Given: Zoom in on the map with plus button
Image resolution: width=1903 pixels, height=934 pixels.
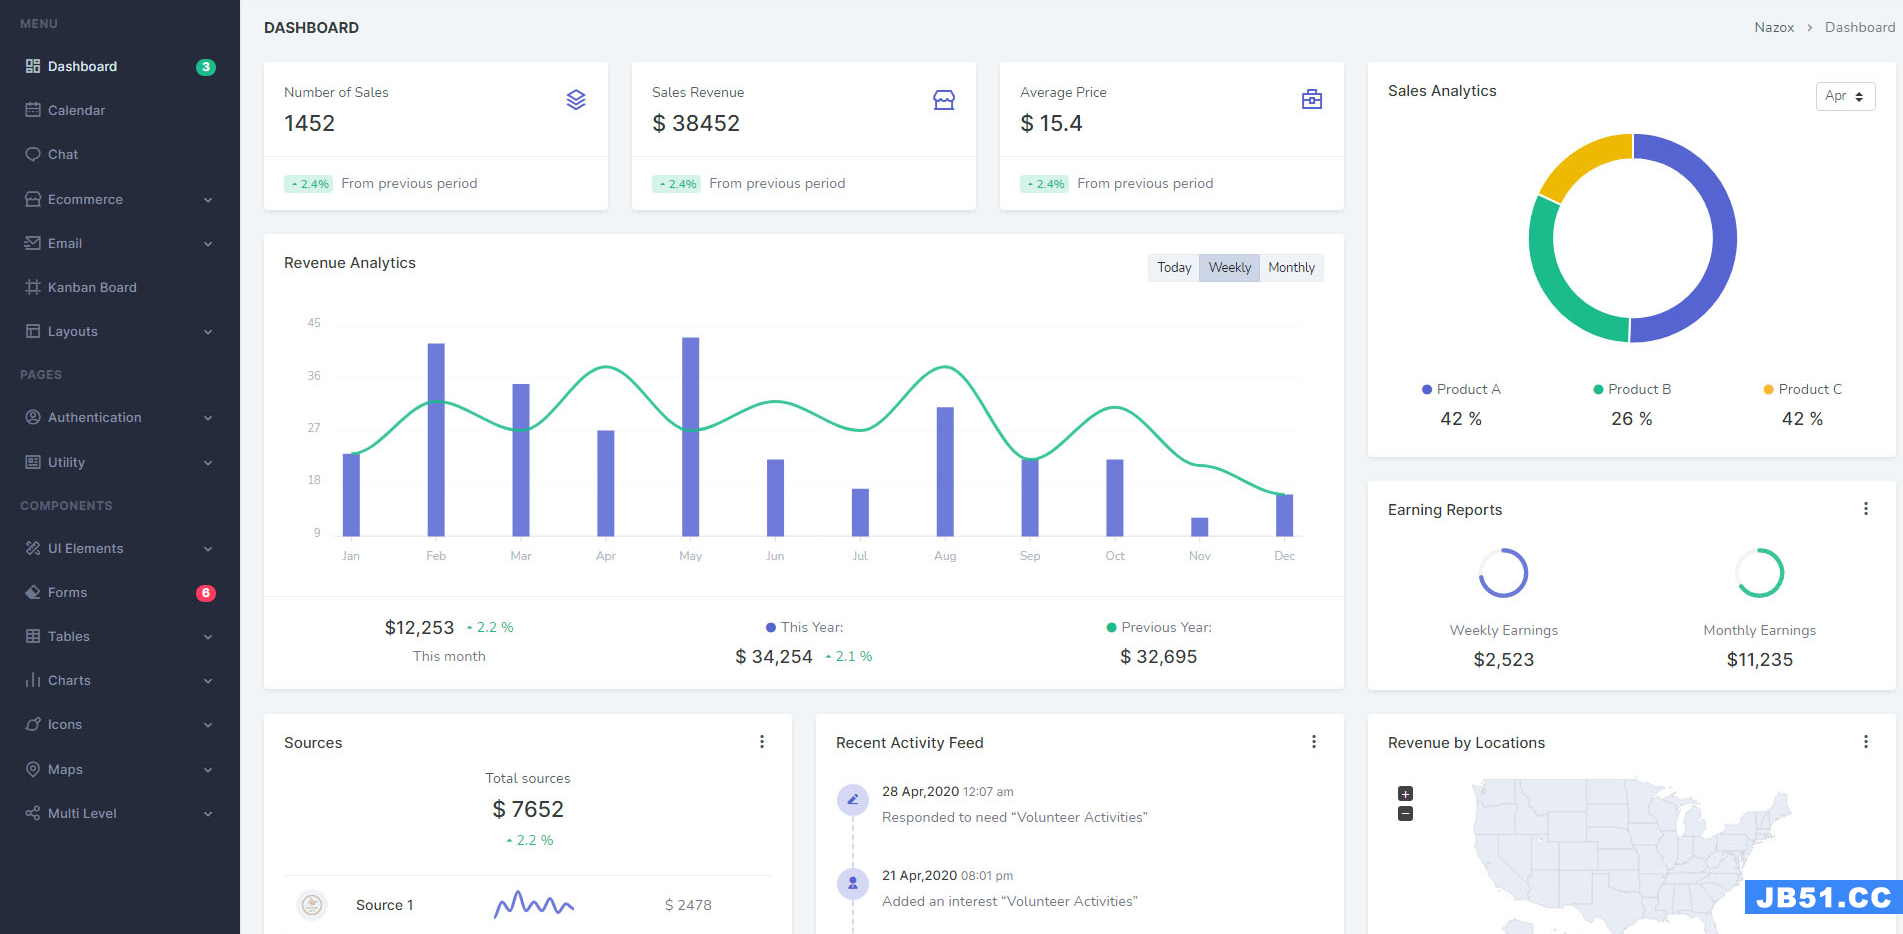Looking at the screenshot, I should pyautogui.click(x=1405, y=794).
